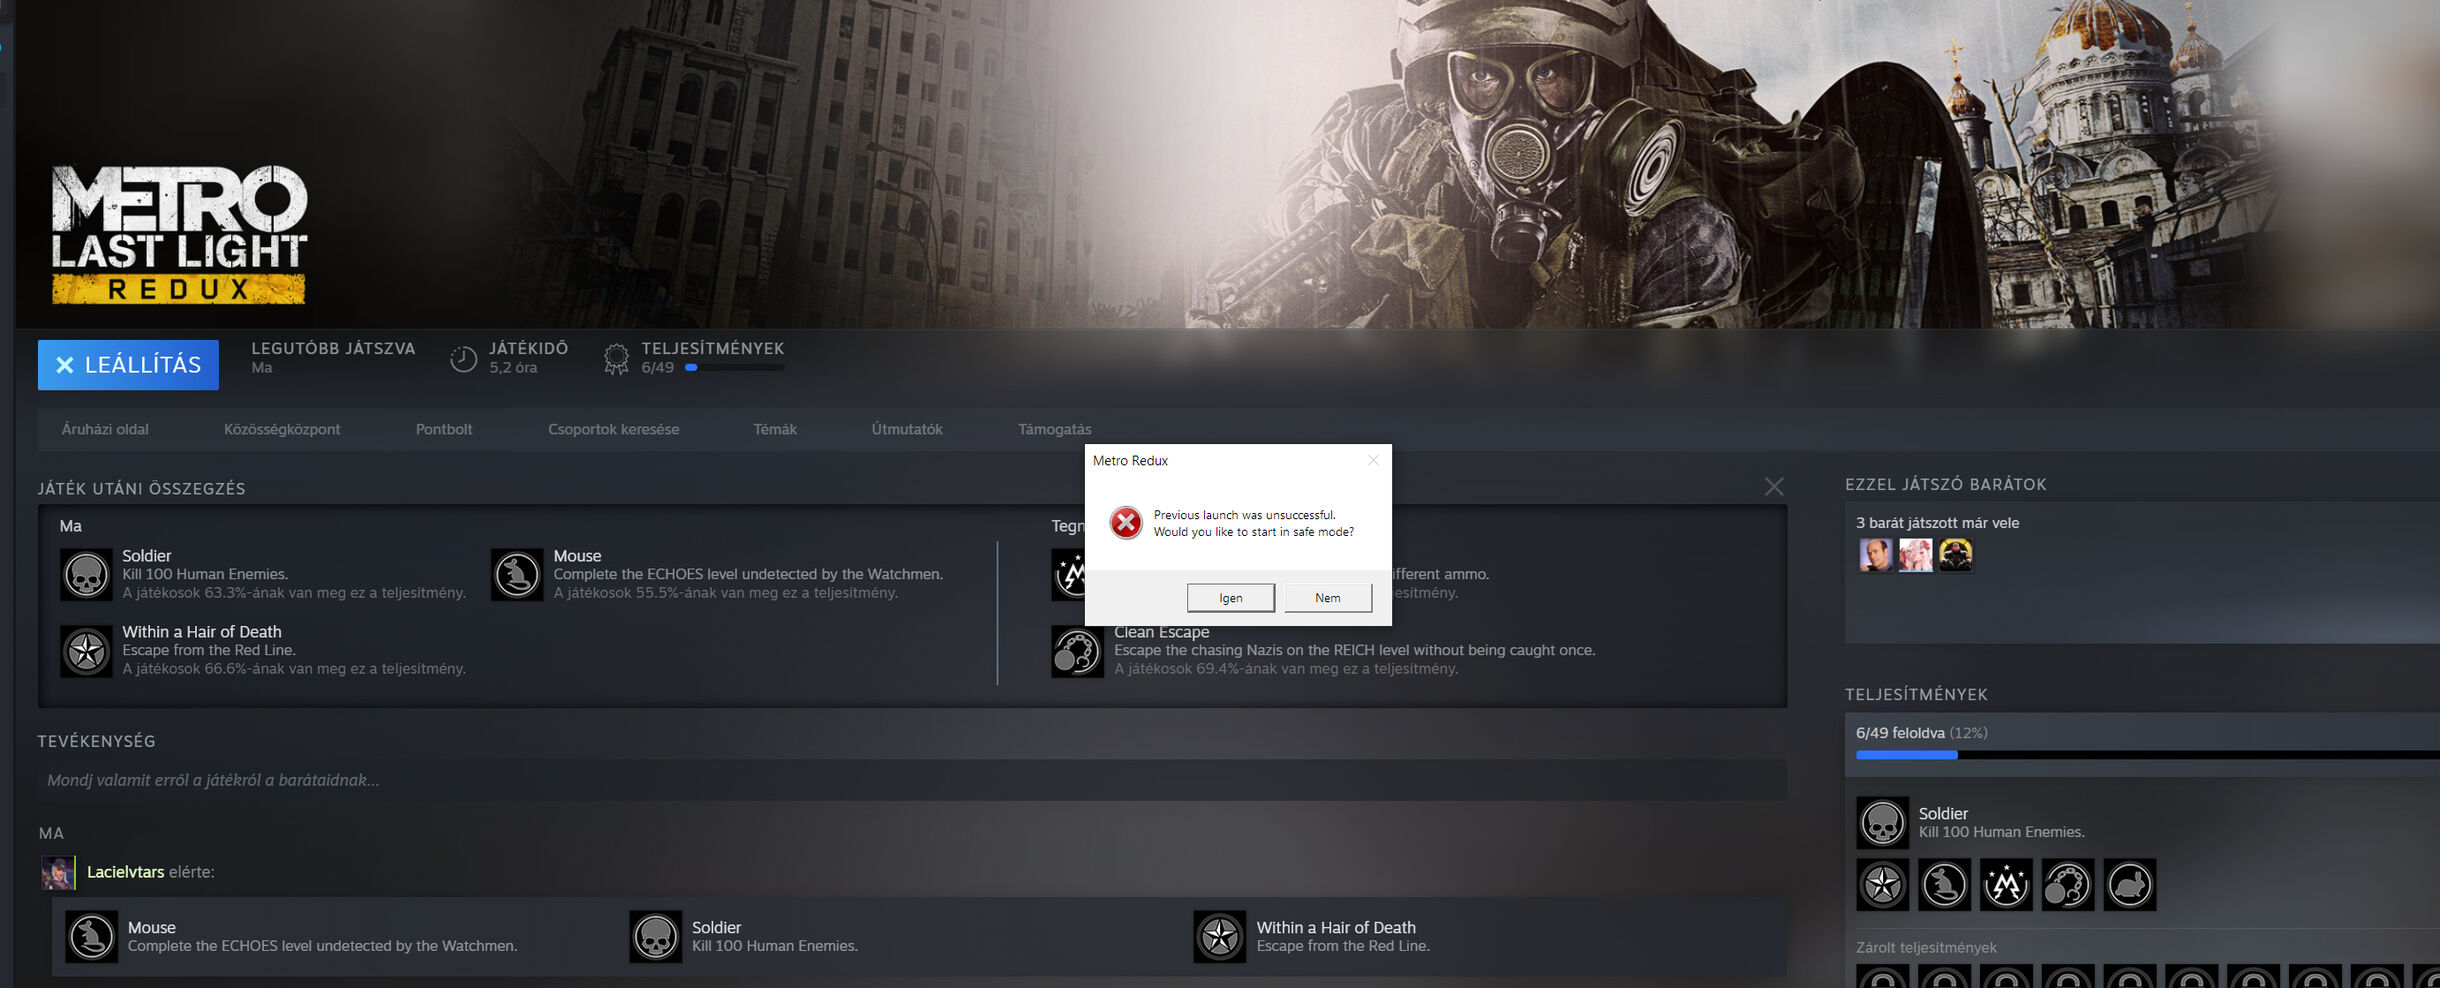The image size is (2440, 988).
Task: Click the Lacielvtars avatar in the activity feed
Action: (x=58, y=873)
